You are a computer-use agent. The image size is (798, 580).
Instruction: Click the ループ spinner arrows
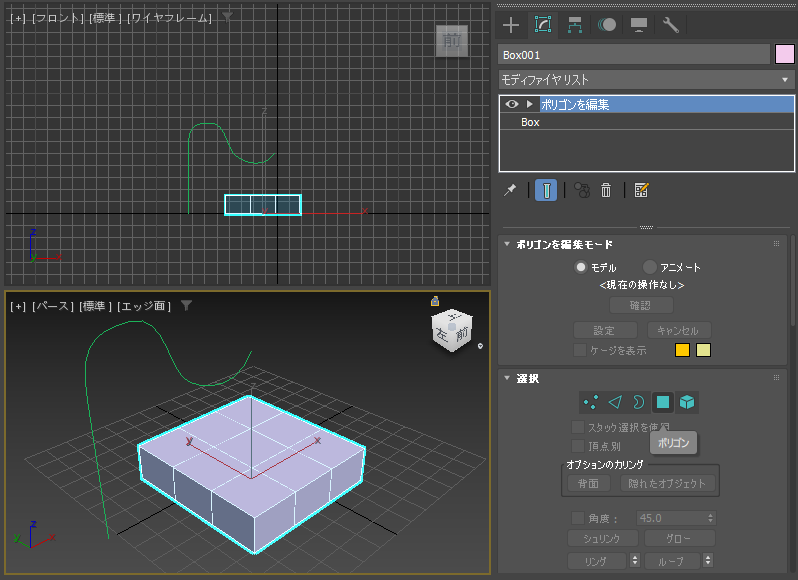(x=707, y=561)
